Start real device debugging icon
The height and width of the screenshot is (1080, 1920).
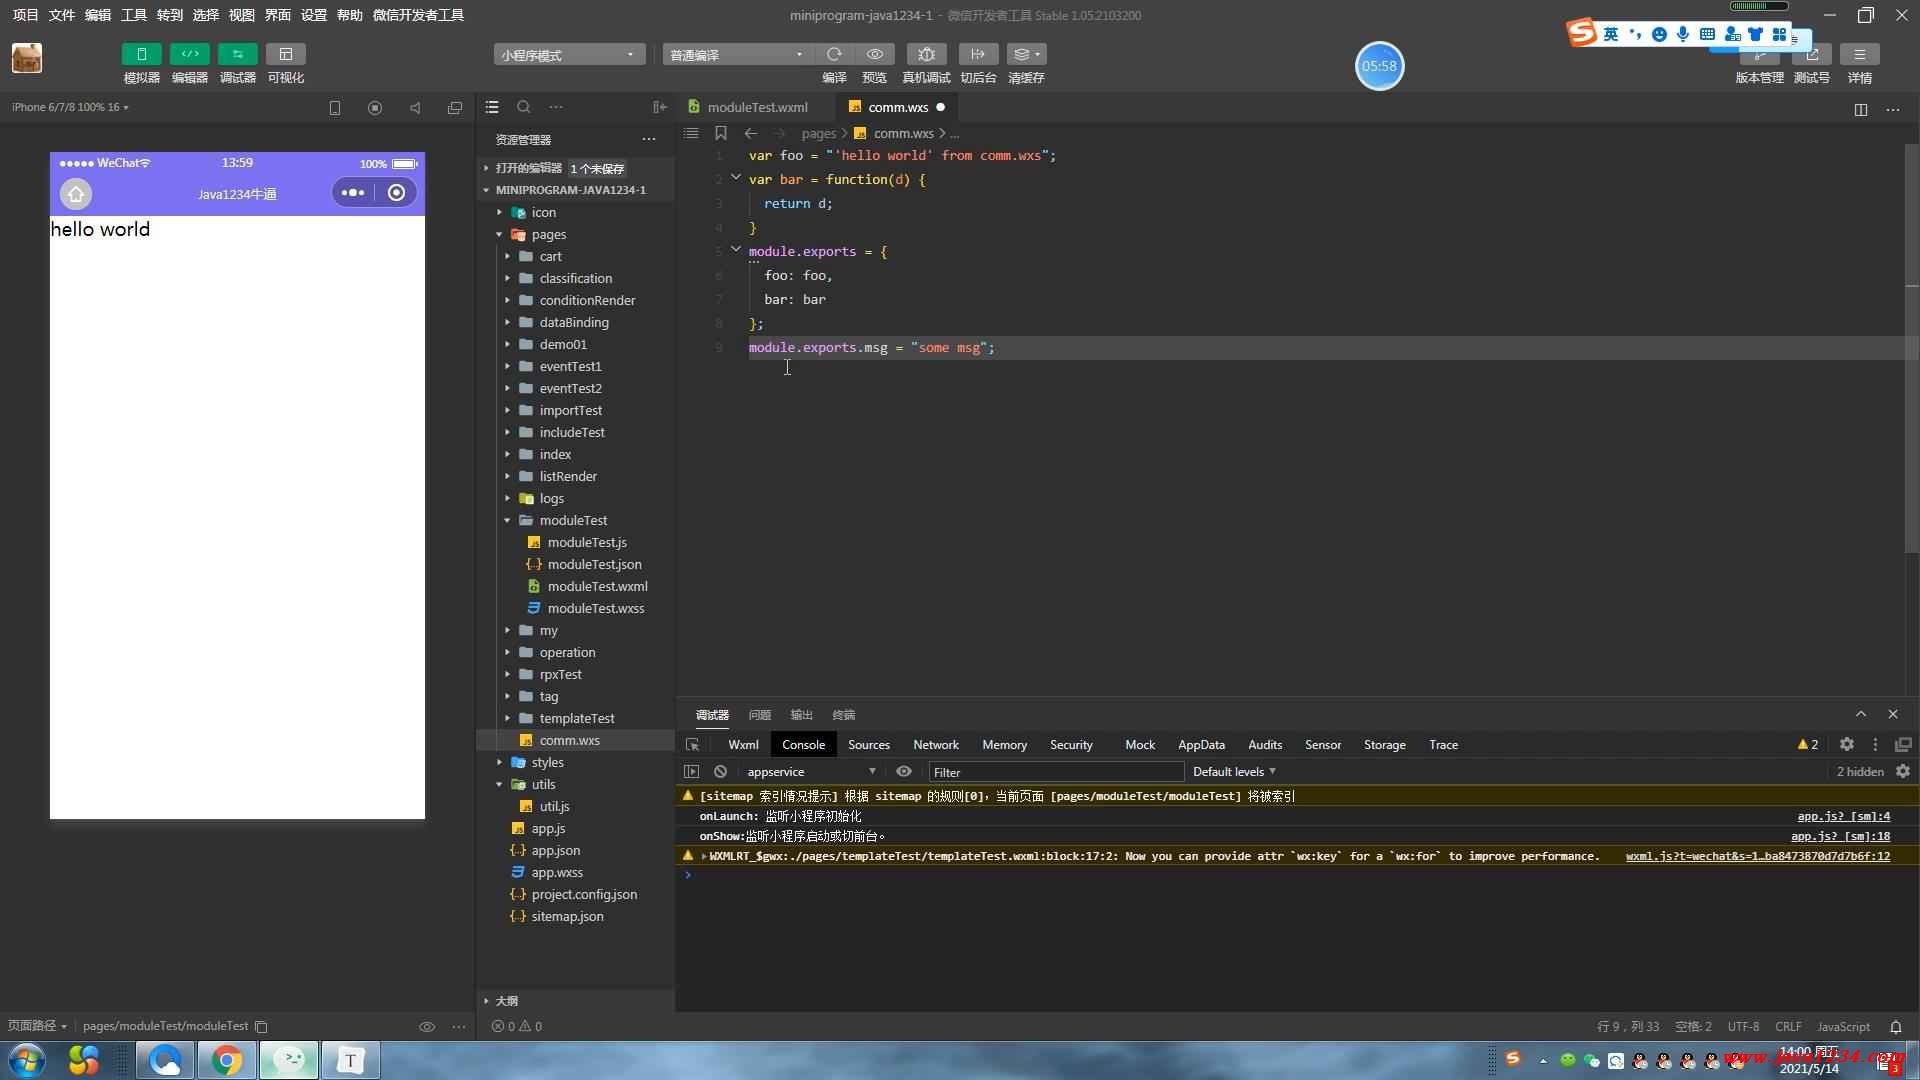(x=926, y=54)
